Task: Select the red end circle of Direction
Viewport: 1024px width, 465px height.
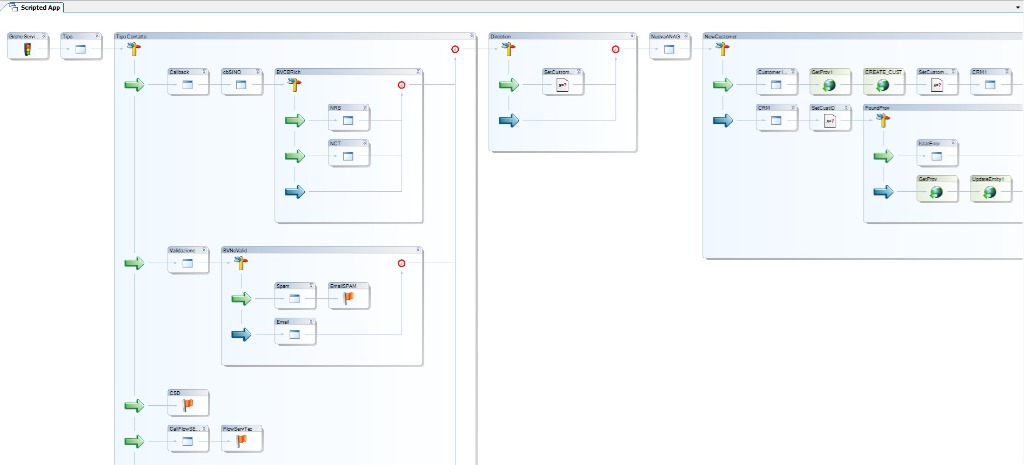Action: click(615, 49)
